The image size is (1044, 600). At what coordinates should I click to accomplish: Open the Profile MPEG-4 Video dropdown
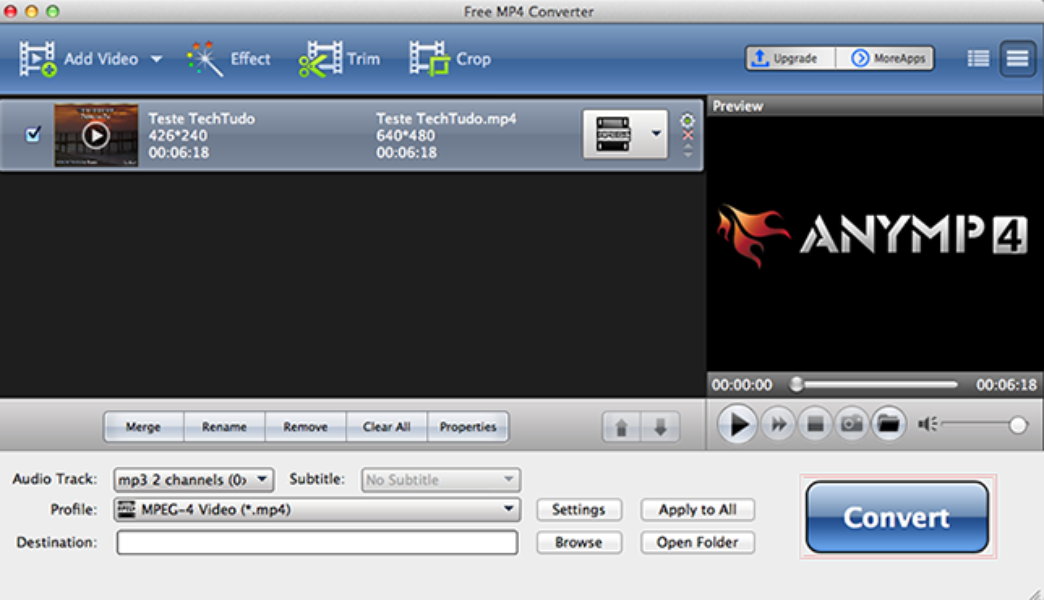coord(317,510)
